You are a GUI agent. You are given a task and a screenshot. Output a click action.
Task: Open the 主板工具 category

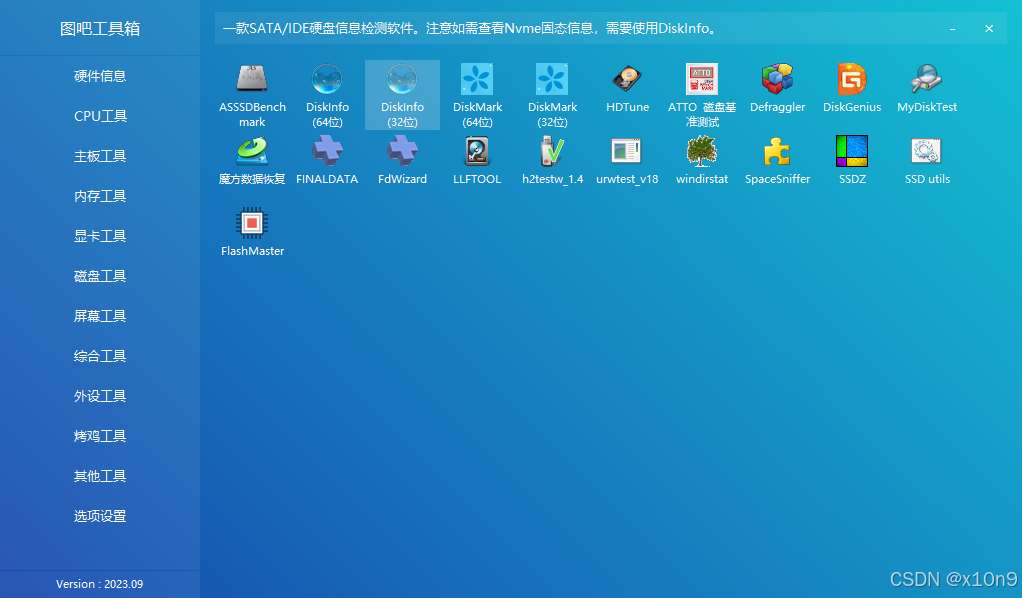click(x=100, y=156)
